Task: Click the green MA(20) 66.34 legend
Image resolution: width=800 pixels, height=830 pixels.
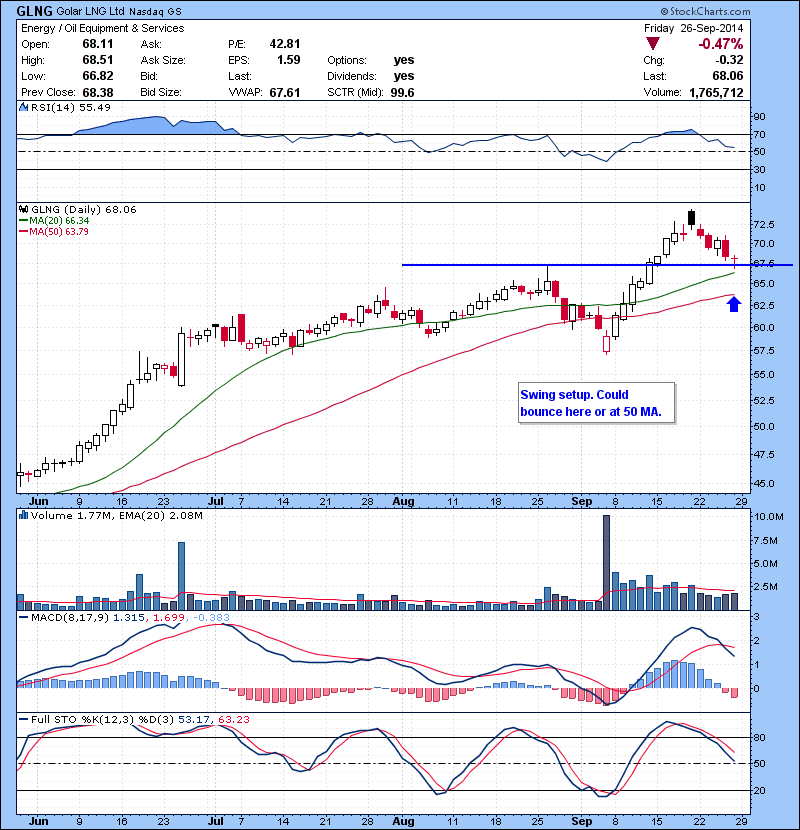Action: [55, 221]
